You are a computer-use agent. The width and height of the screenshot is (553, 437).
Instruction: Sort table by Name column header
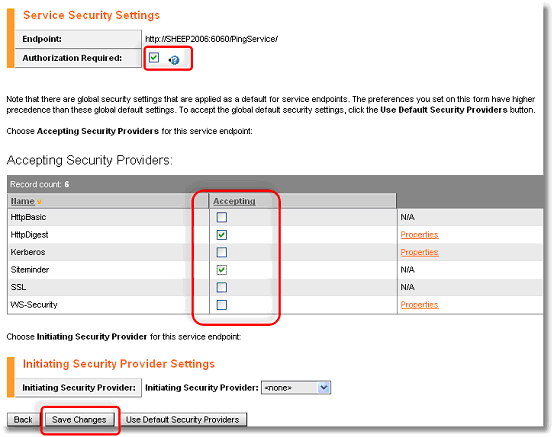coord(22,201)
